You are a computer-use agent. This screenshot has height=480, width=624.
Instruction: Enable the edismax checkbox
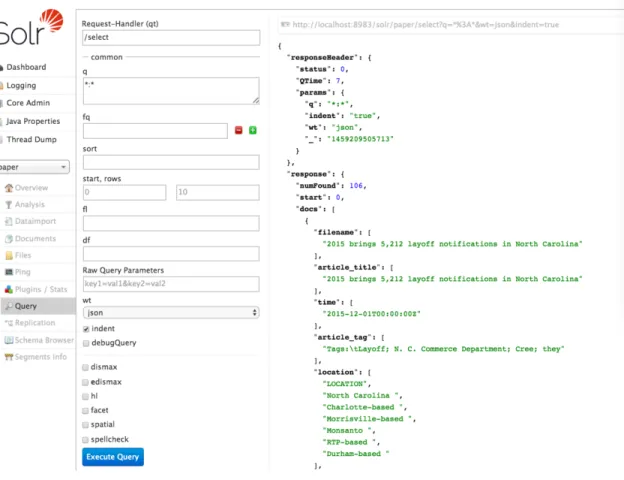click(x=85, y=382)
